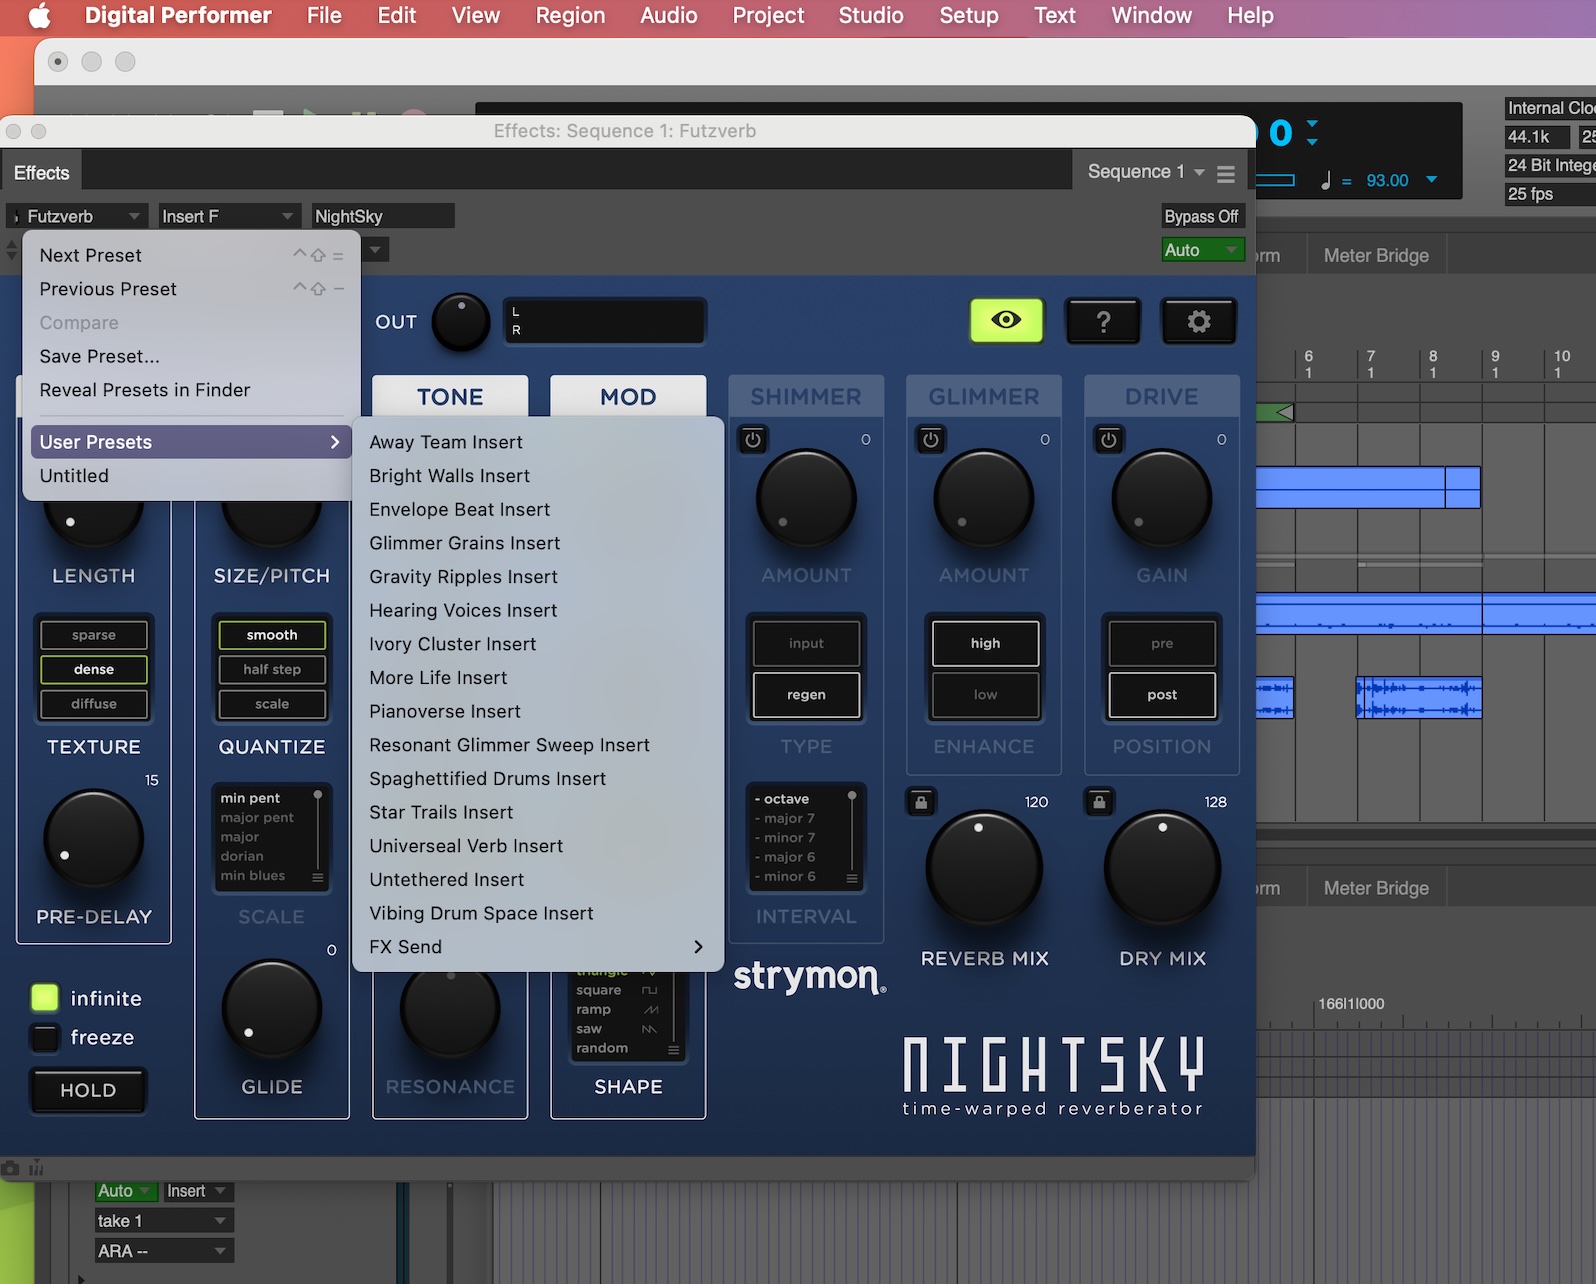Open the Studio menu in menu bar
This screenshot has height=1284, width=1596.
[x=870, y=16]
